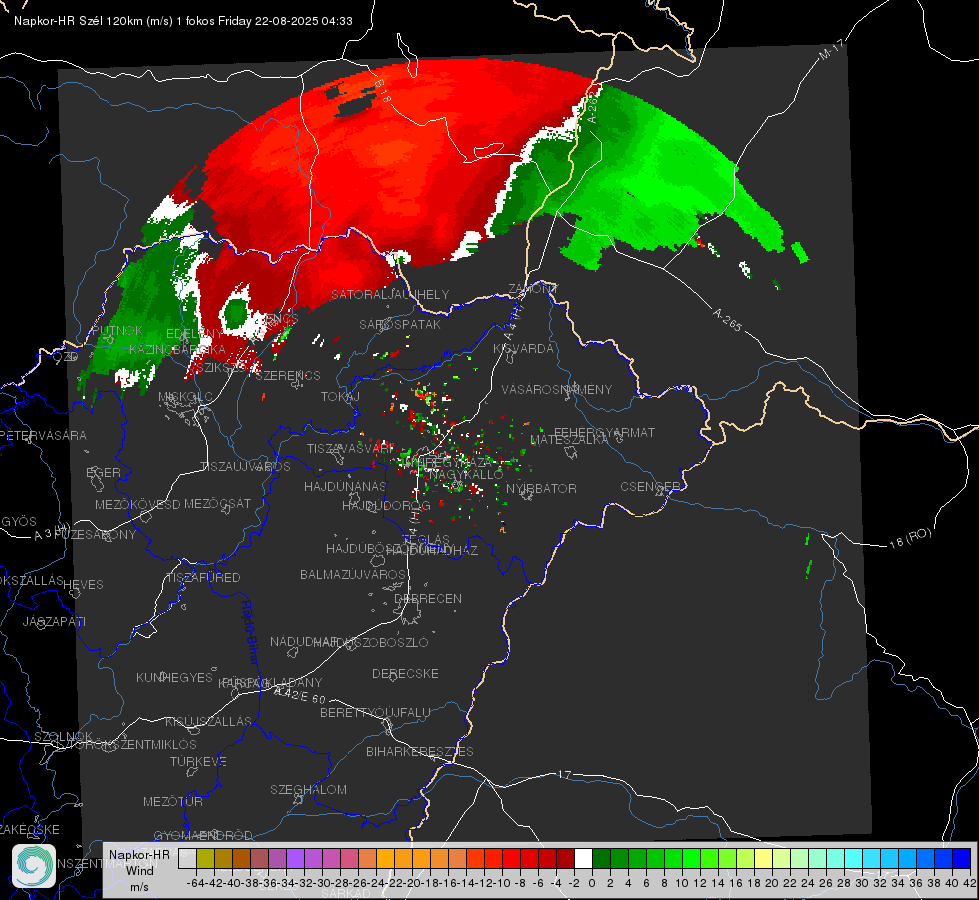Click the Hajdú-Bihar county label
979x900 pixels.
click(250, 631)
